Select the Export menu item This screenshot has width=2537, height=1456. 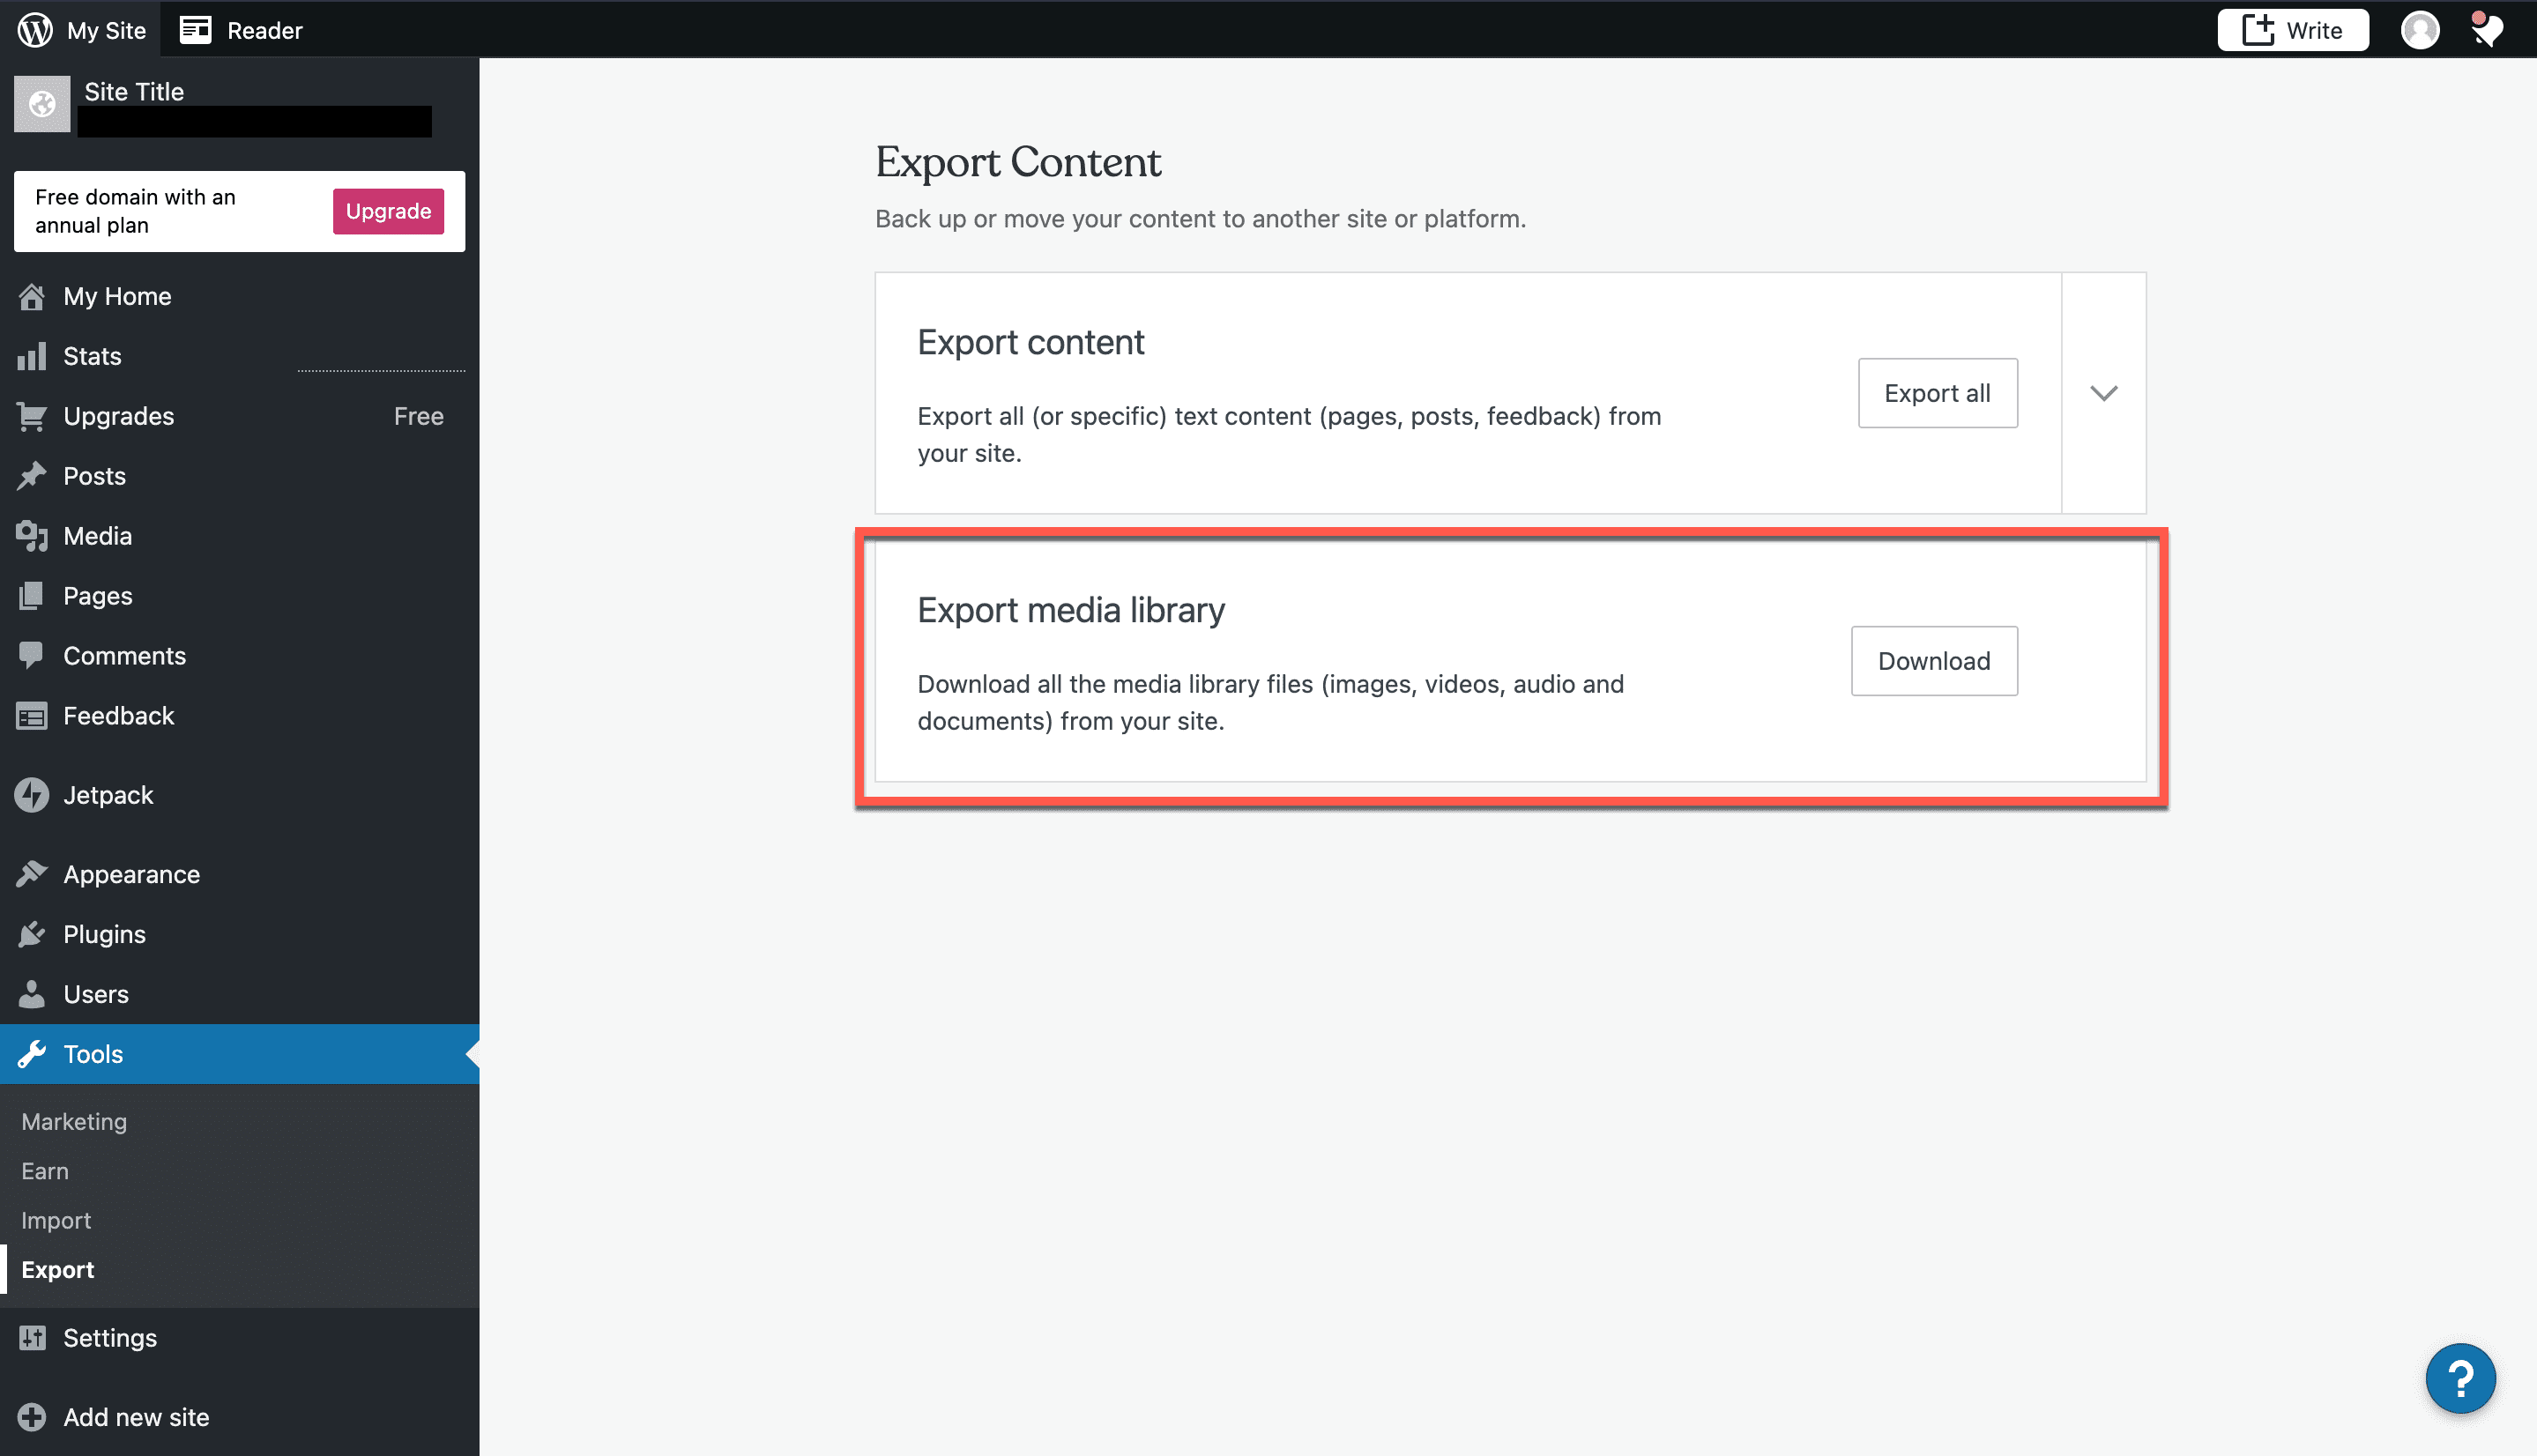click(57, 1268)
